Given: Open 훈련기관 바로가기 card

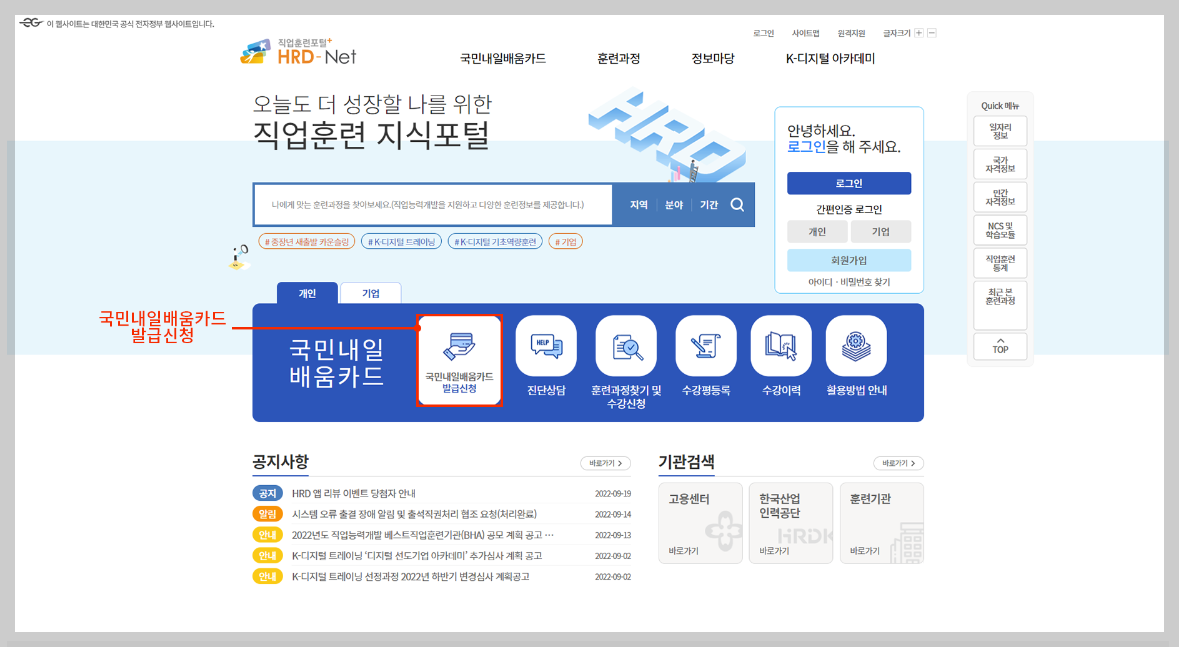Looking at the screenshot, I should 882,524.
